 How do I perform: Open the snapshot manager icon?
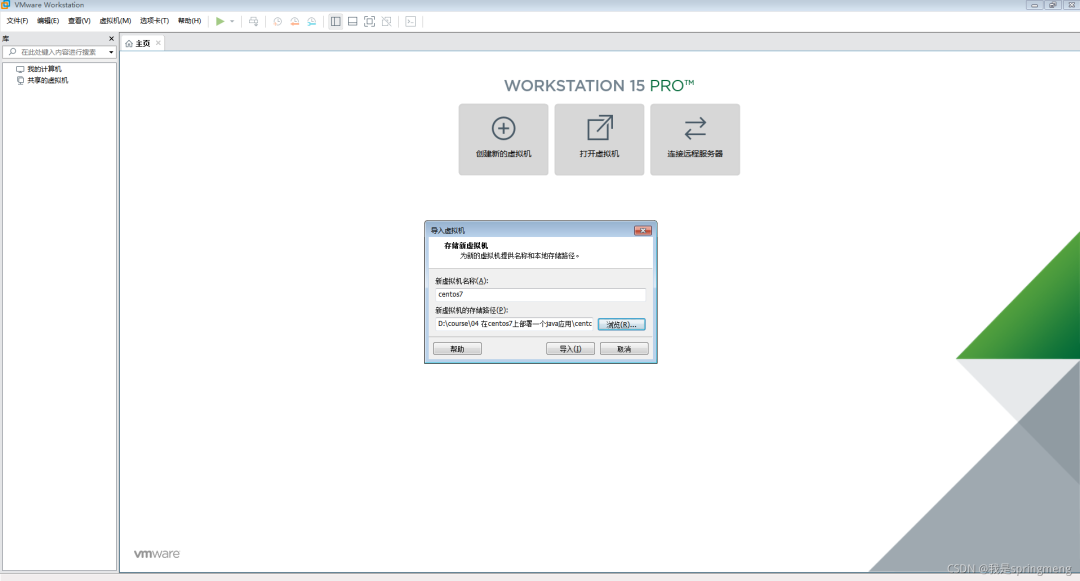click(x=312, y=21)
